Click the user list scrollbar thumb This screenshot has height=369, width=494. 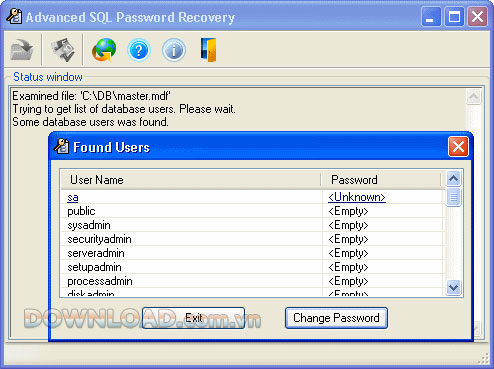click(x=453, y=197)
